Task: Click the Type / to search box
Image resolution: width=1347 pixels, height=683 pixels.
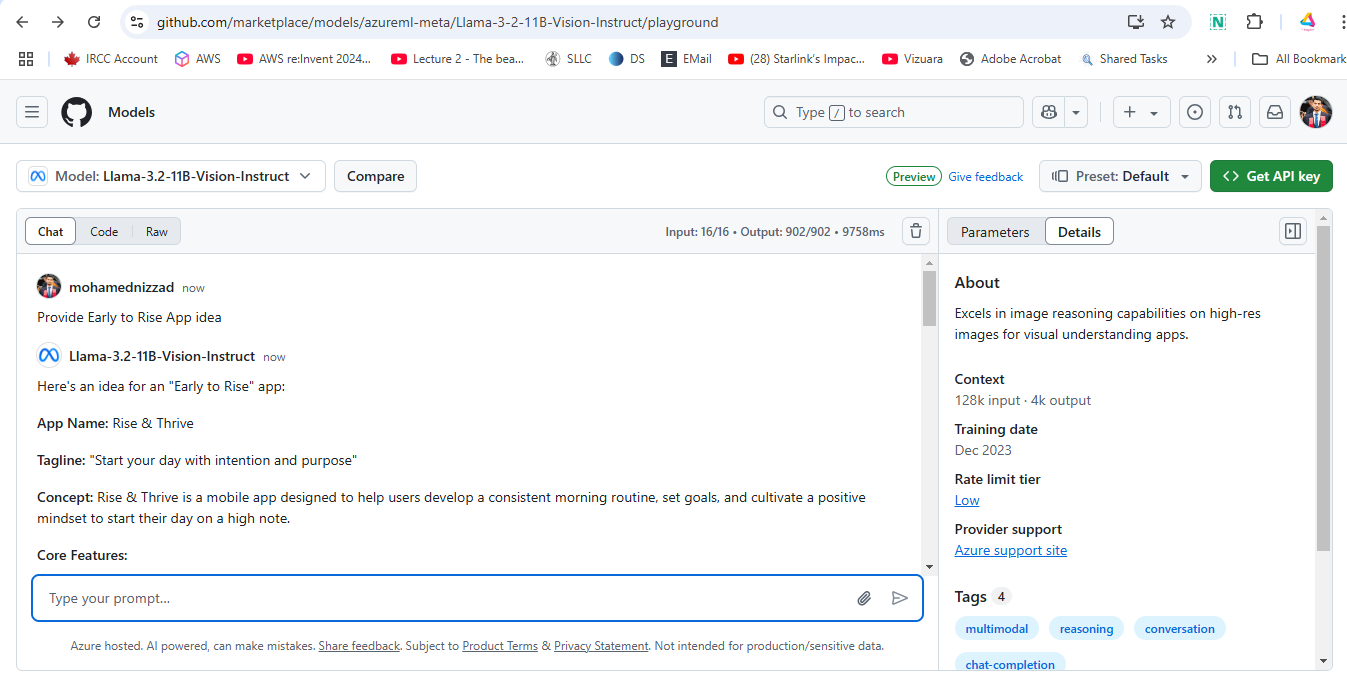Action: tap(893, 112)
